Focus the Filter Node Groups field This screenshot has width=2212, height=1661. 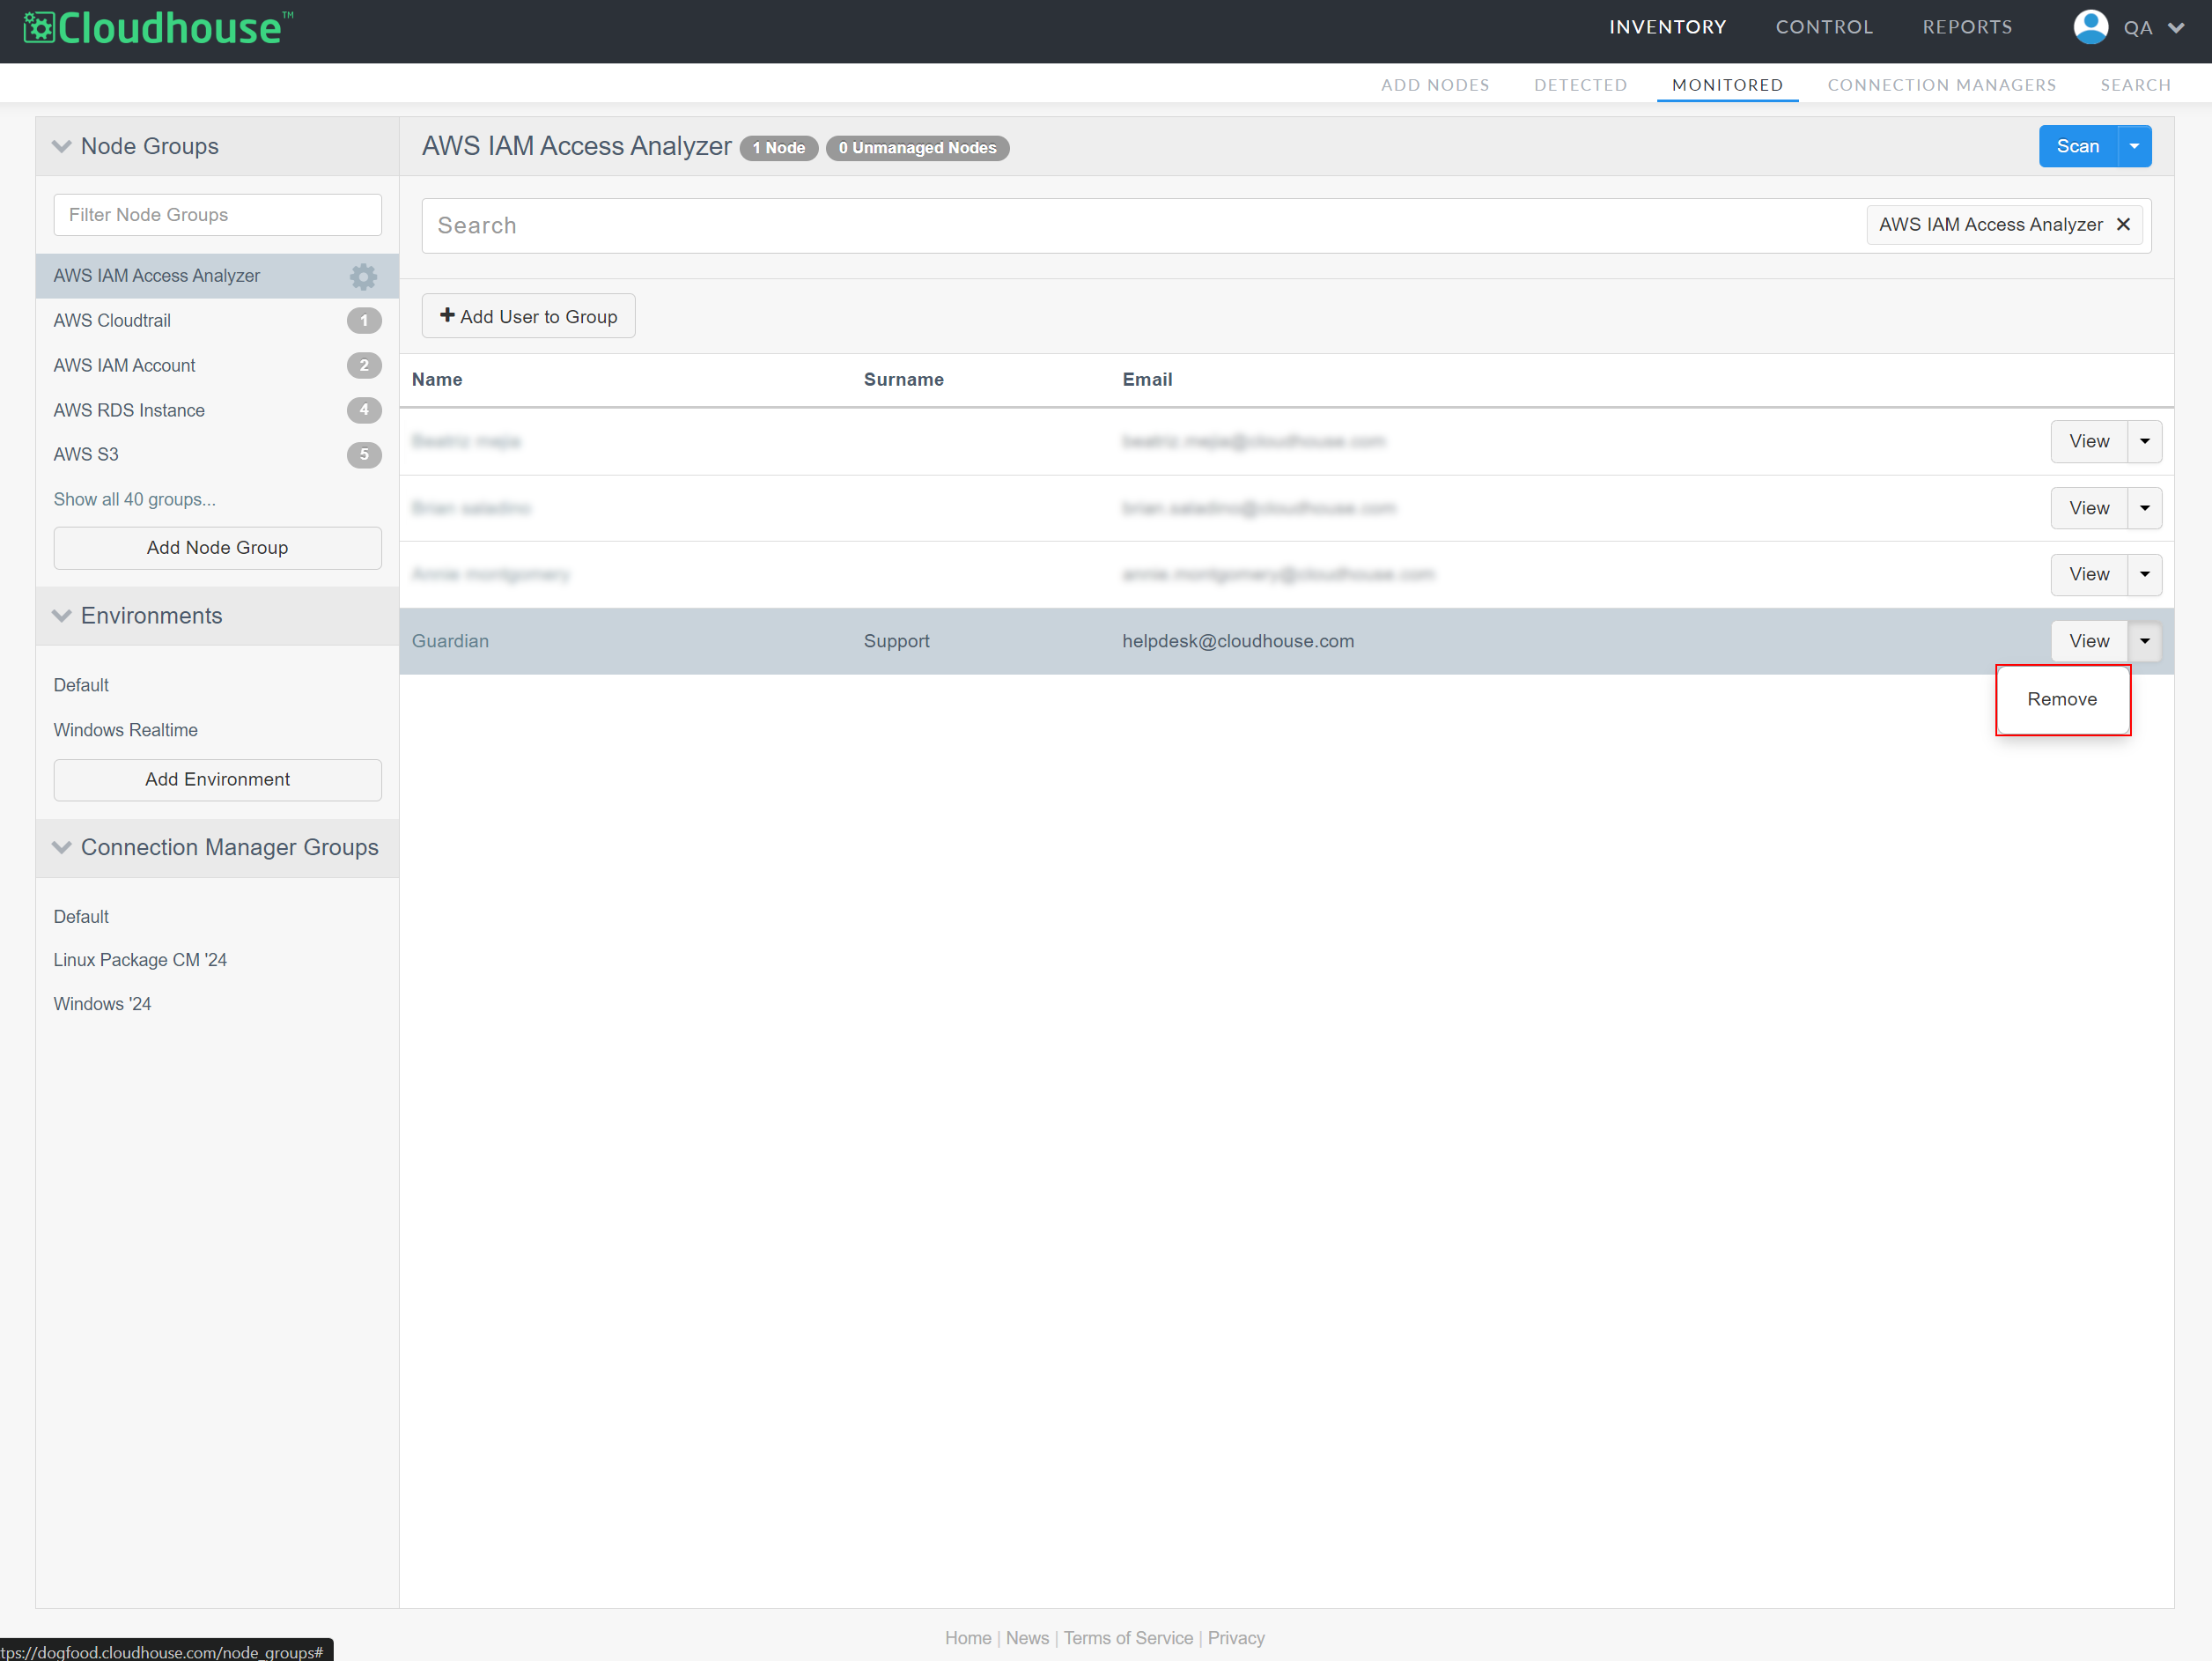217,215
